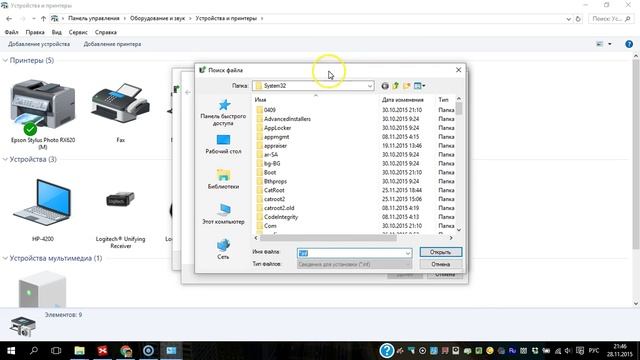Open Сеть in the dialog sidebar
The image size is (640, 360).
223,249
